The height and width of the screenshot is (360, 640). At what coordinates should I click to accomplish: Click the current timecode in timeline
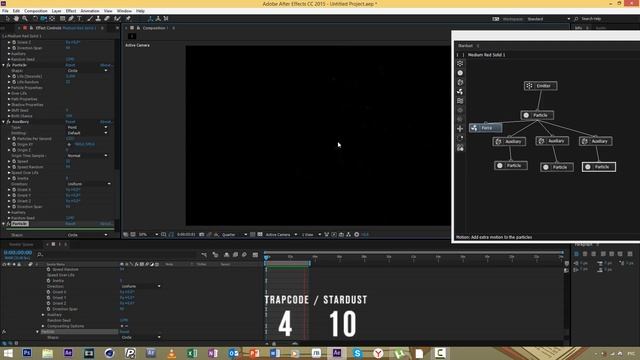(18, 253)
